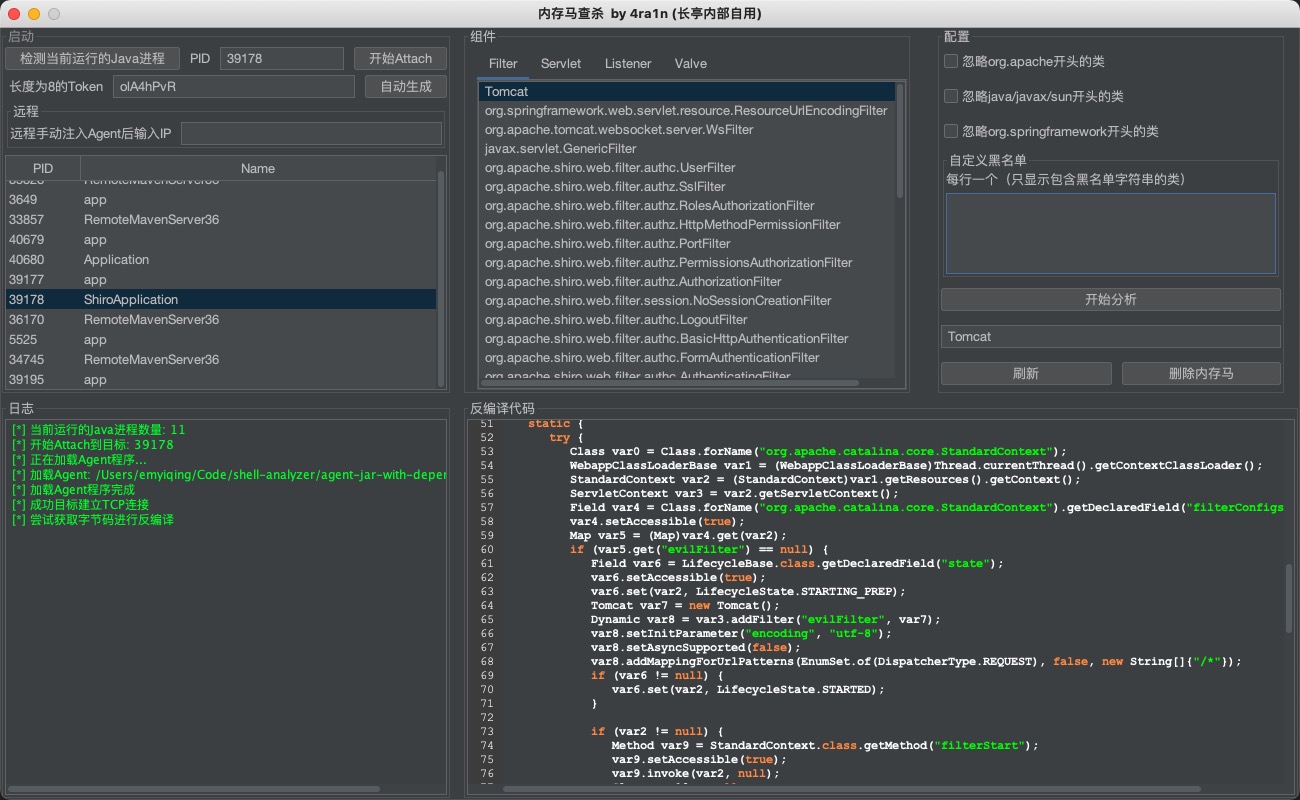The image size is (1300, 800).
Task: Click log line 开始Attach到目标: 39178
Action: pyautogui.click(x=92, y=445)
